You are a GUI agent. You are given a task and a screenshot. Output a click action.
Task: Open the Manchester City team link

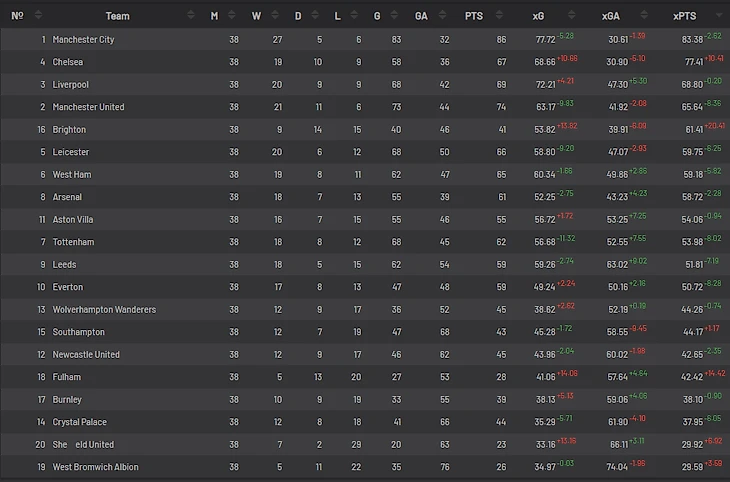click(x=83, y=39)
